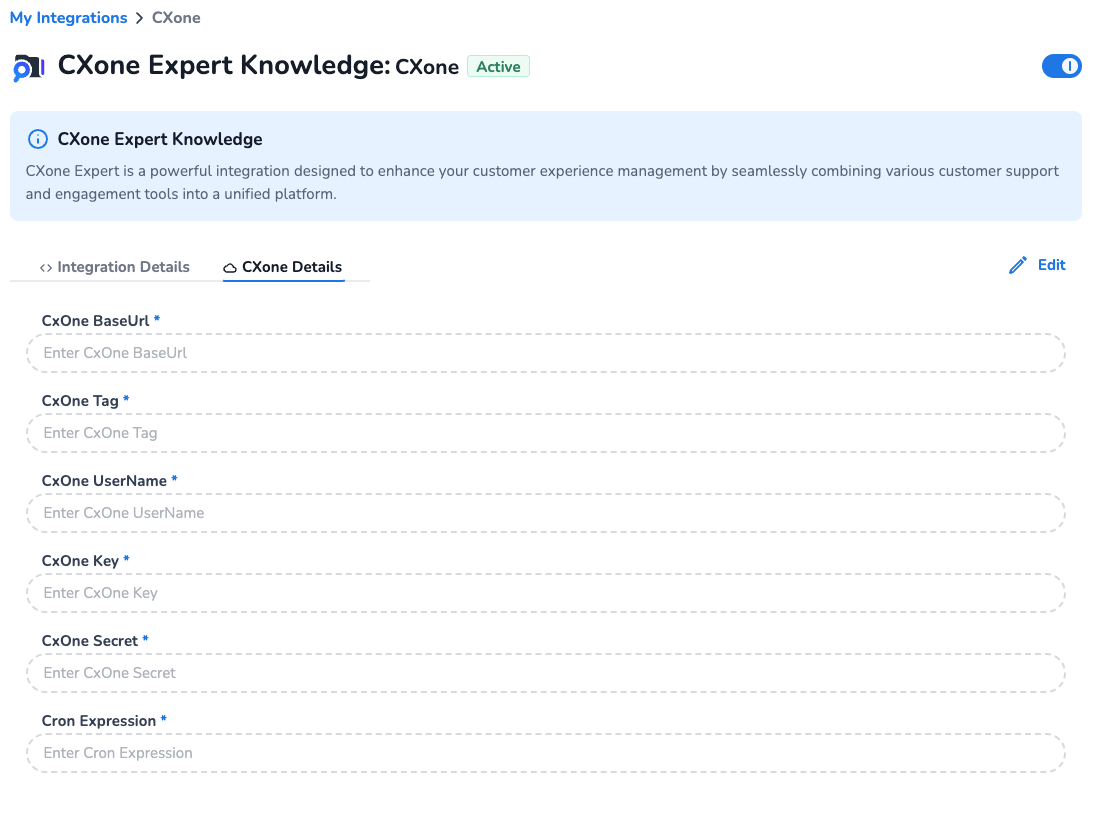Focus the CxOne Tag input field
Viewport: 1098px width, 821px height.
(x=546, y=433)
